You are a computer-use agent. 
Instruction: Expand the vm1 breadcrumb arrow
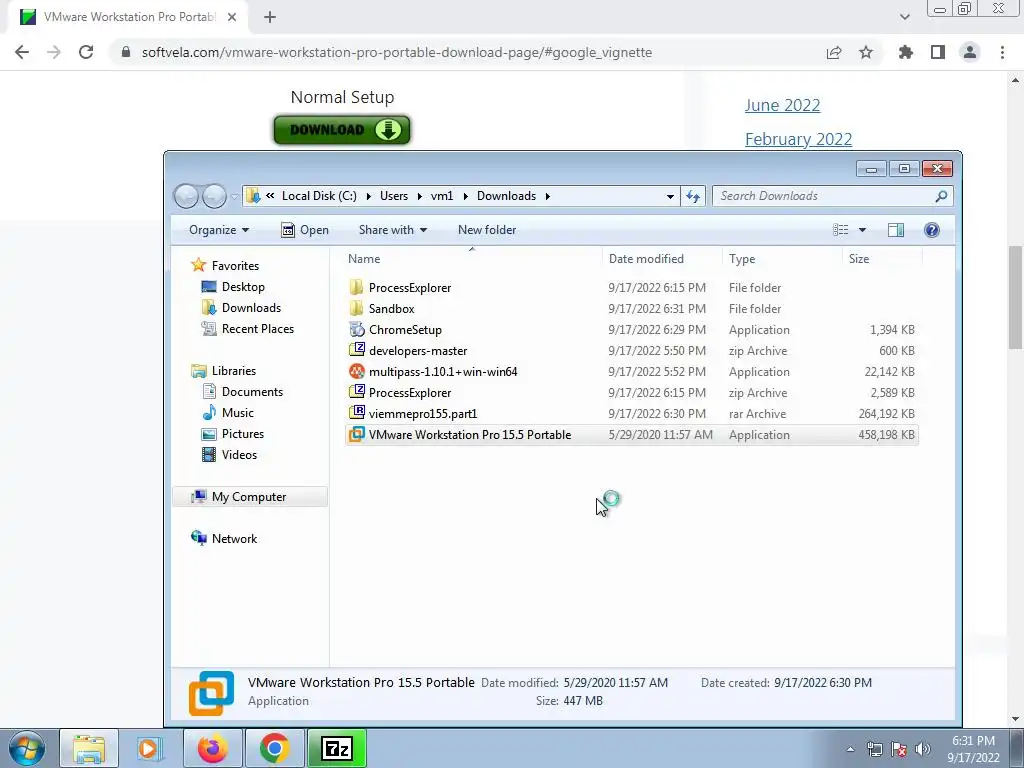pos(466,196)
